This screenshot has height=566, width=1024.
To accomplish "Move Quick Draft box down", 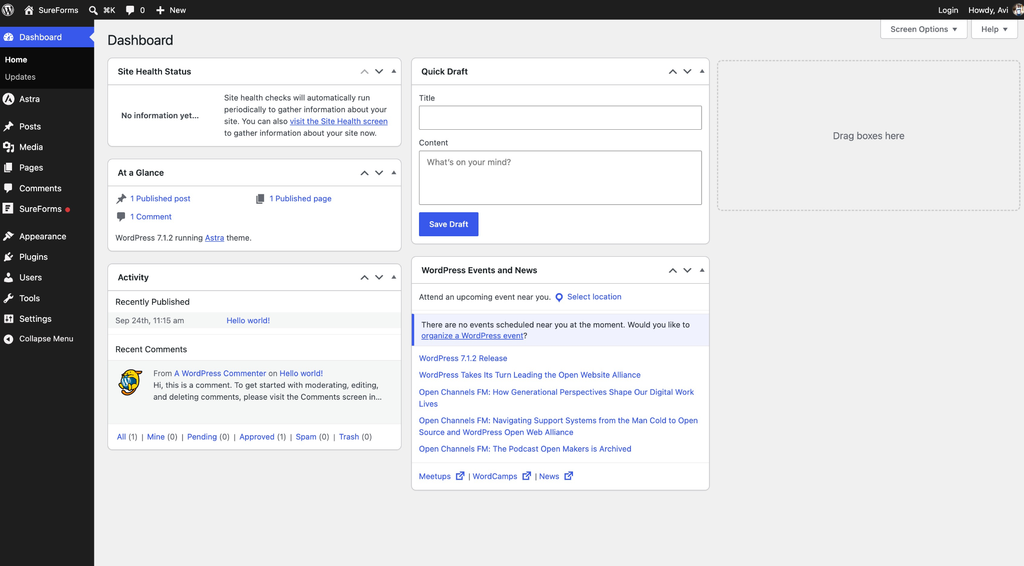I will [687, 72].
